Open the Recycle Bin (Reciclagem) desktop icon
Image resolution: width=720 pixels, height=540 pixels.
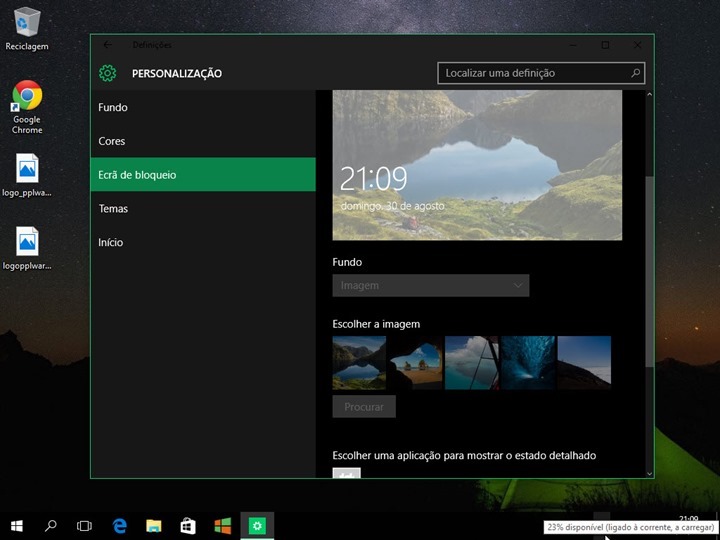click(27, 28)
